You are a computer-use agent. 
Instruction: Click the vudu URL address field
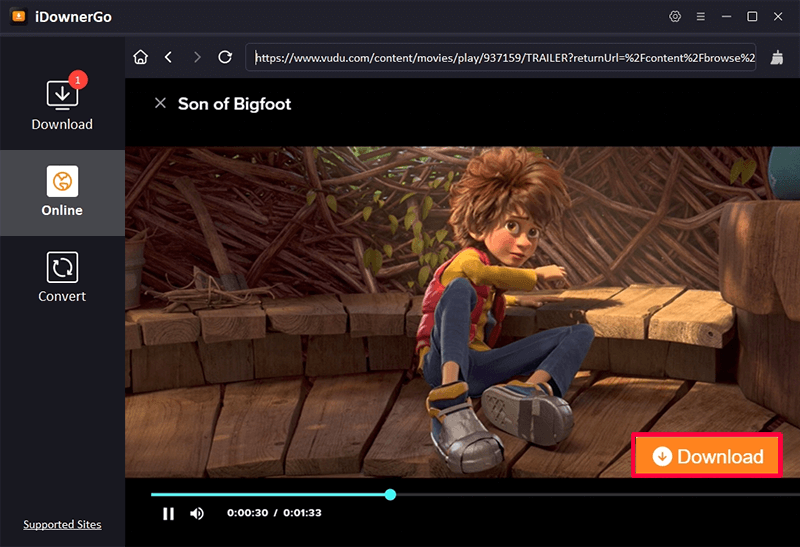501,58
